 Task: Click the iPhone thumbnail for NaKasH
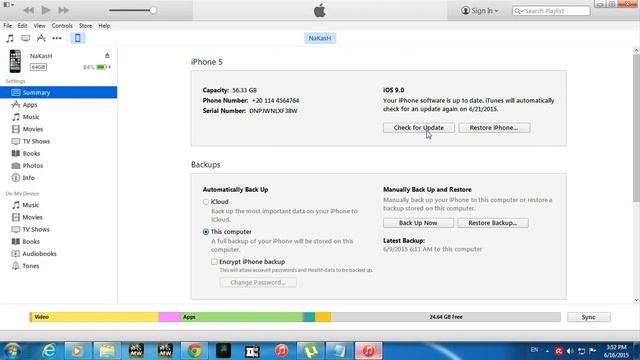pos(15,61)
